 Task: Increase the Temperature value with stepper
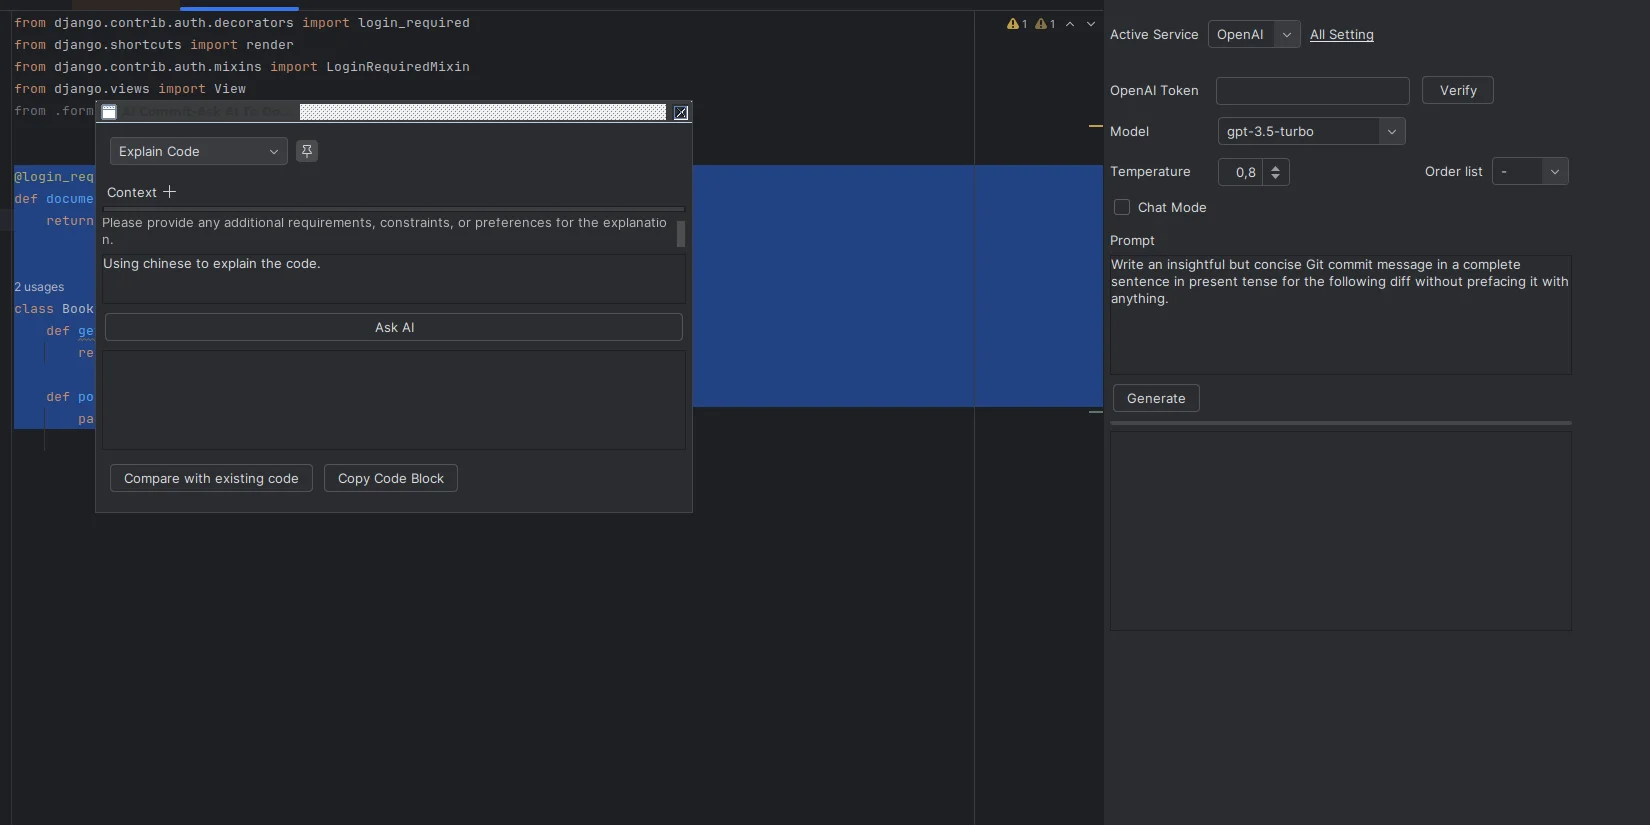click(1275, 167)
